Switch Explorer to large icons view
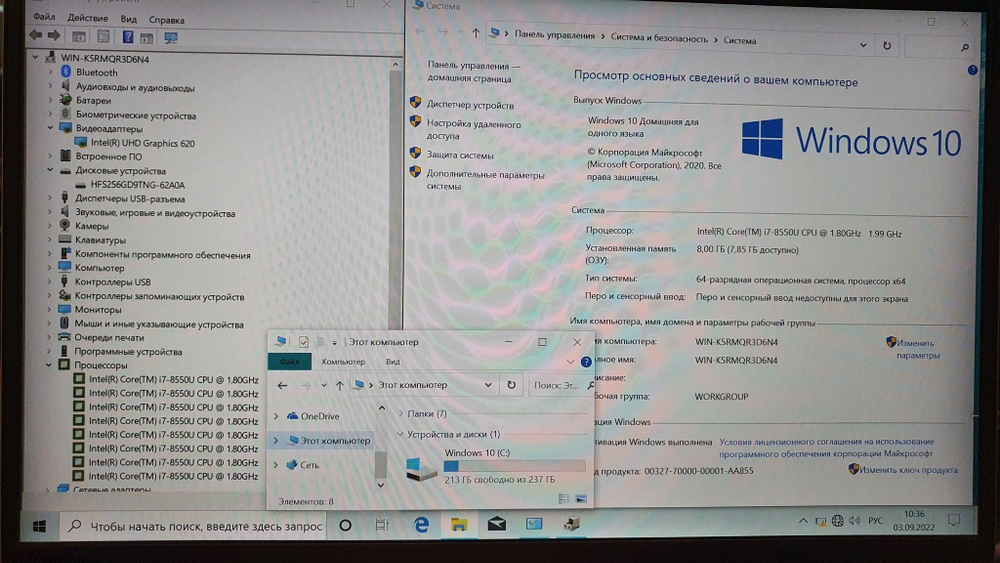1000x563 pixels. (581, 498)
